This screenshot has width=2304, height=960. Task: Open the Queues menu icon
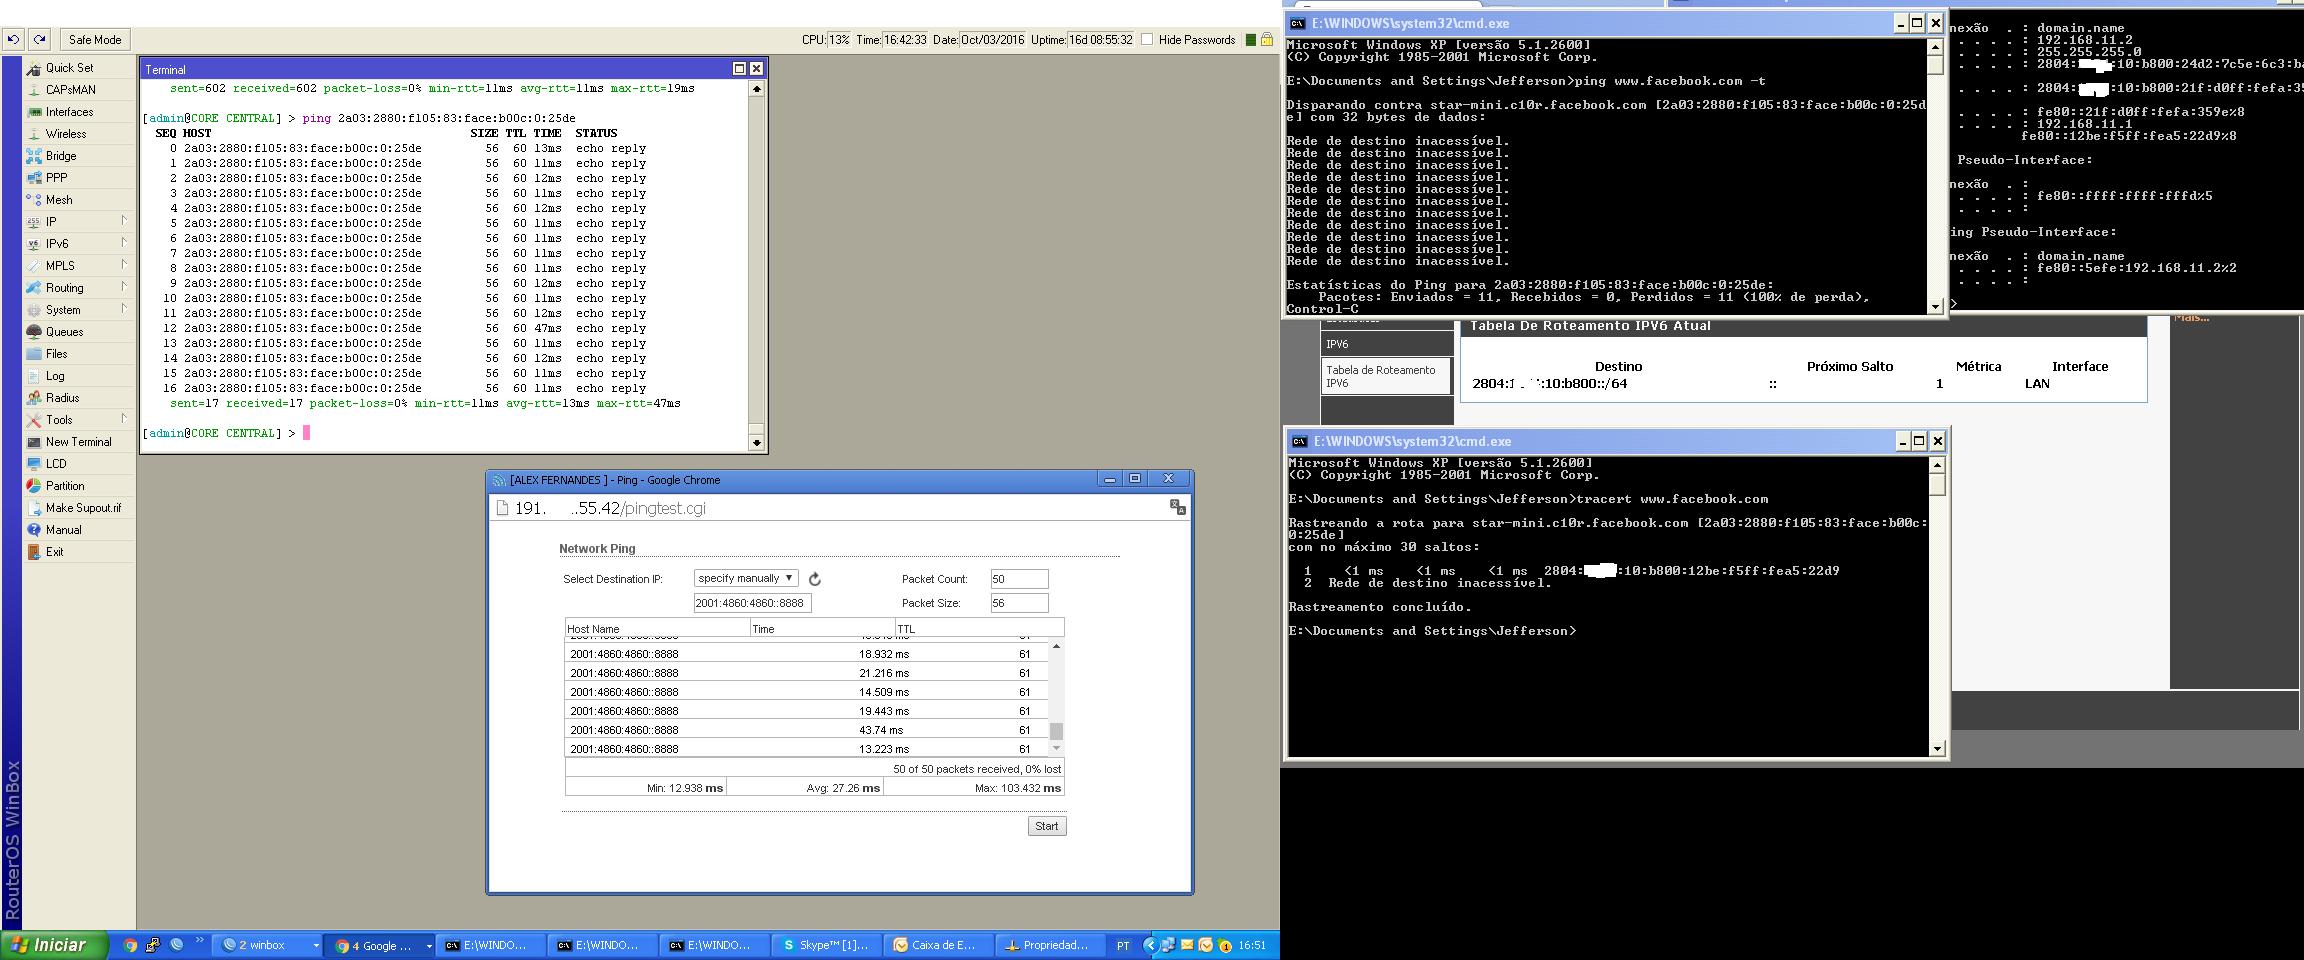34,332
